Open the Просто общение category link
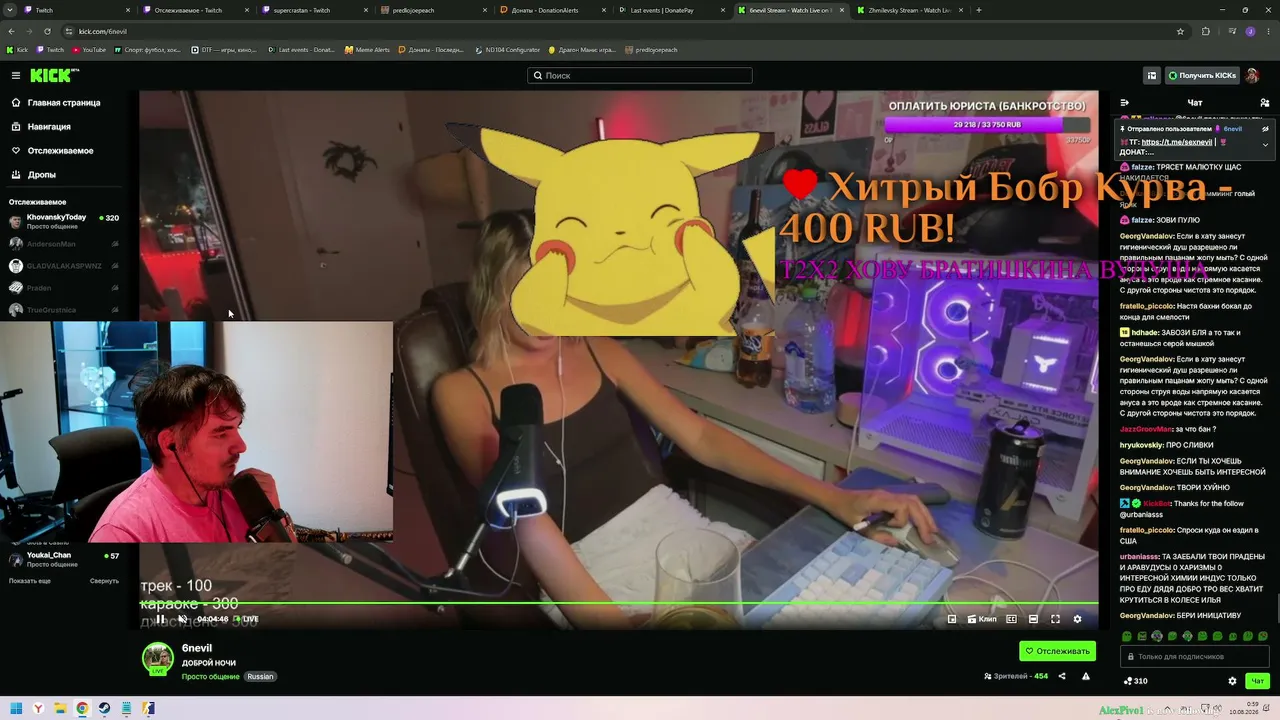The height and width of the screenshot is (720, 1280). pos(210,677)
